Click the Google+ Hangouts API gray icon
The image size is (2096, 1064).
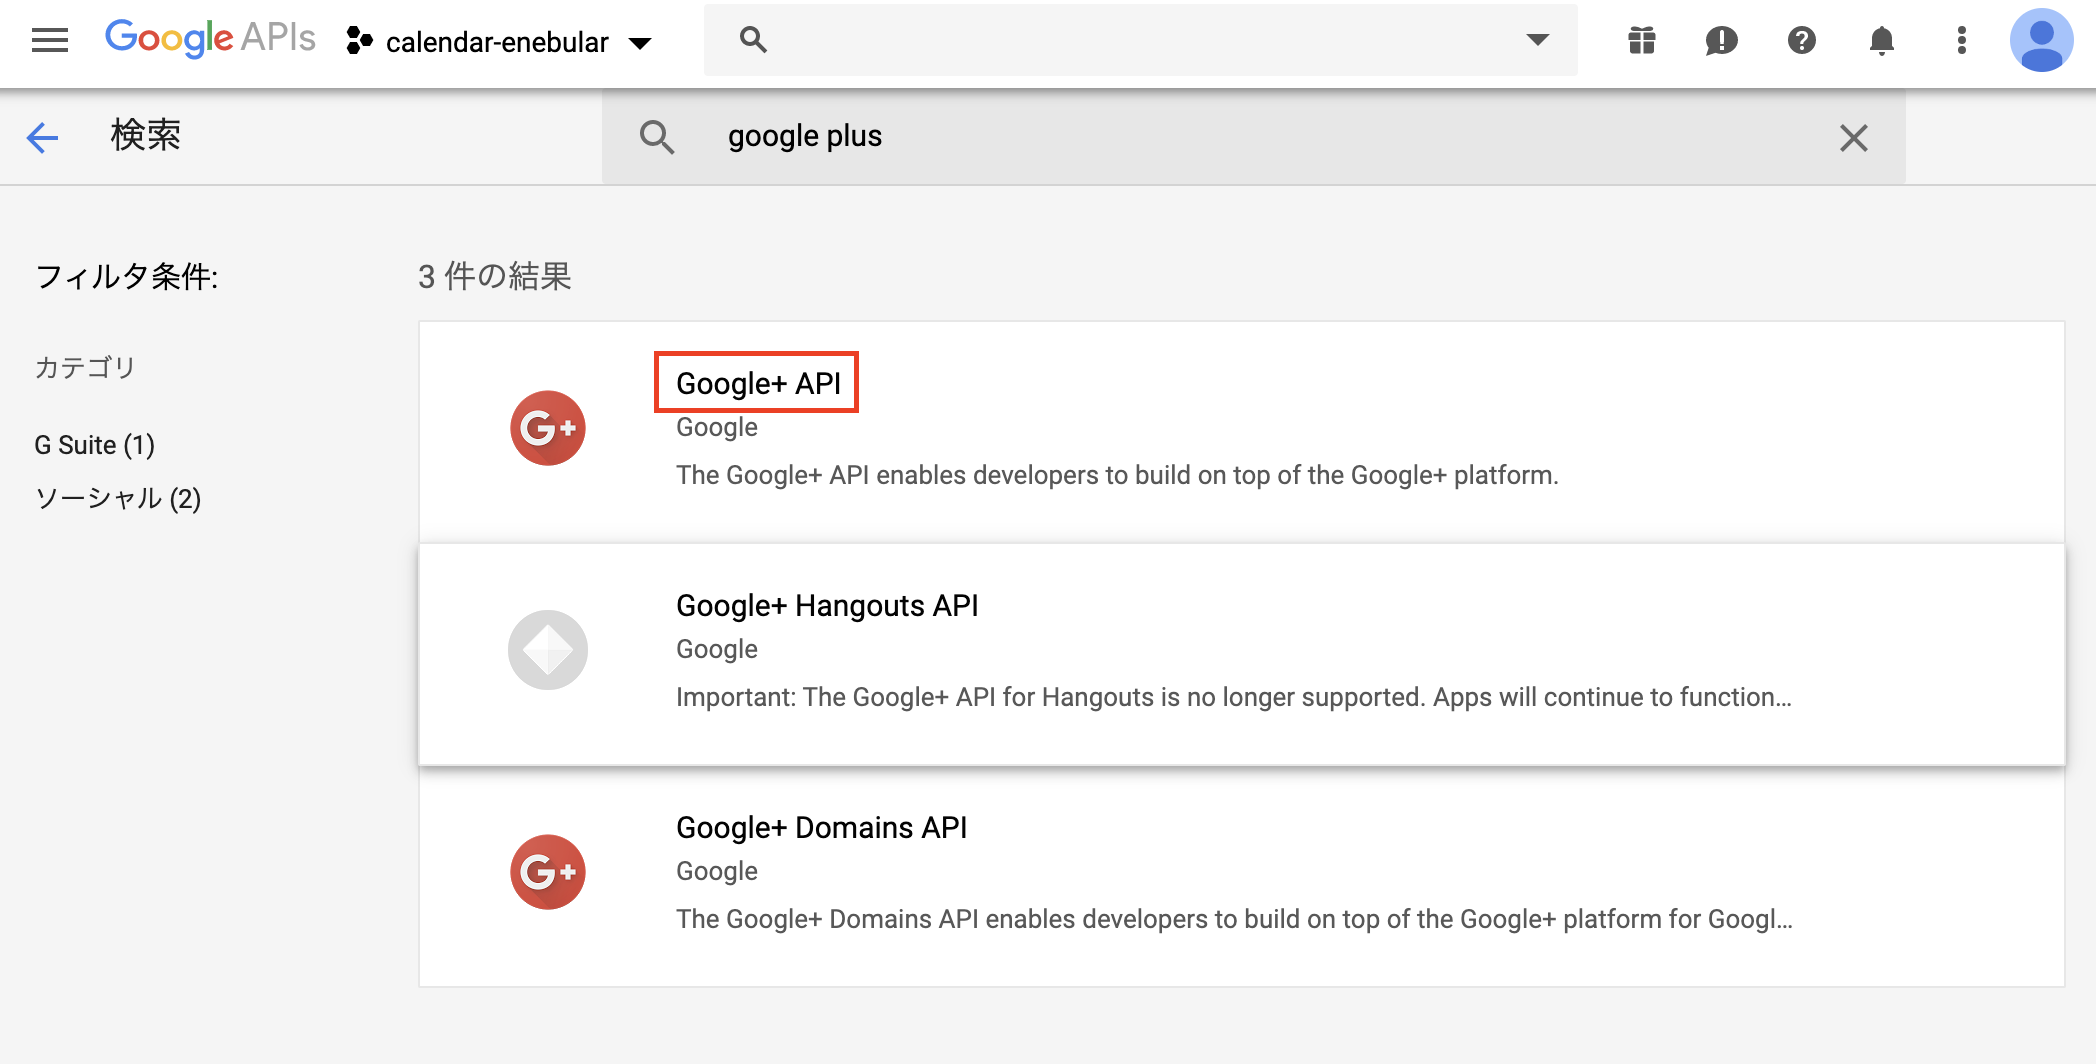548,650
